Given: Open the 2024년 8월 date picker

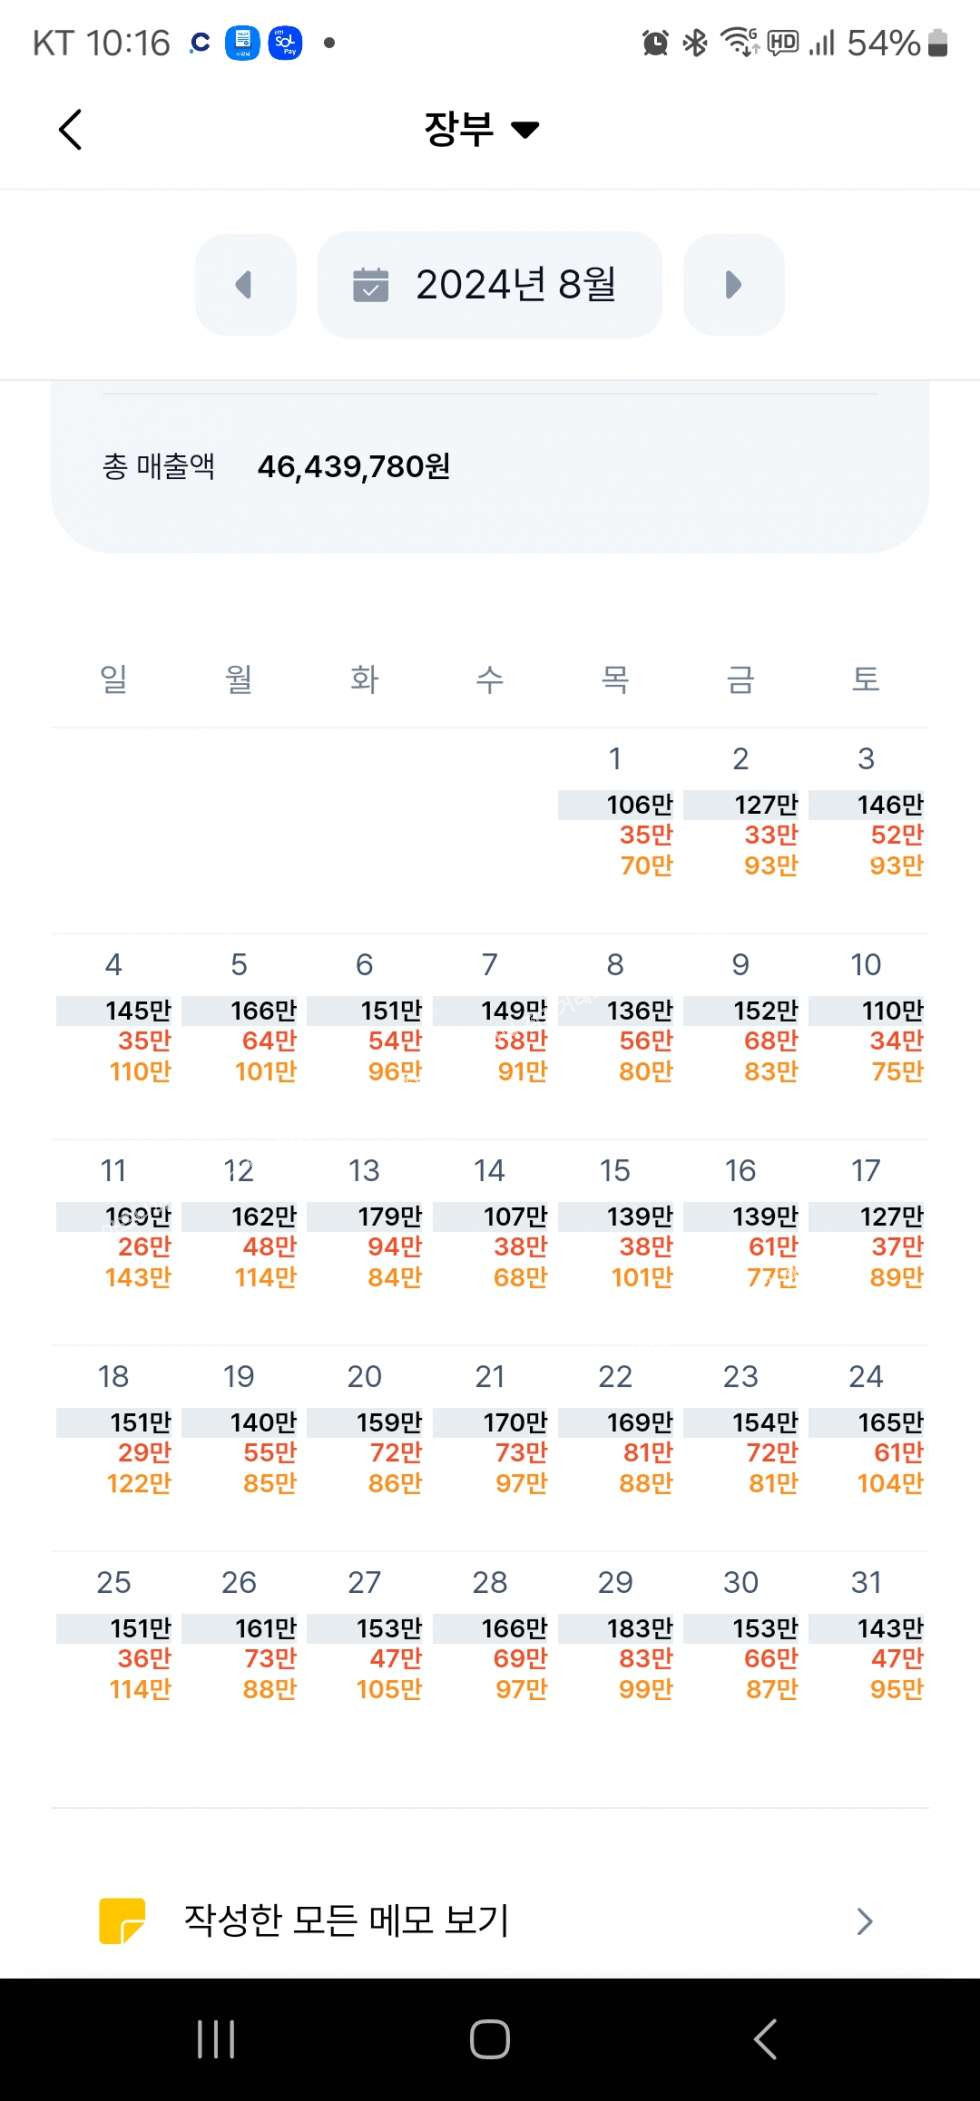Looking at the screenshot, I should click(490, 285).
